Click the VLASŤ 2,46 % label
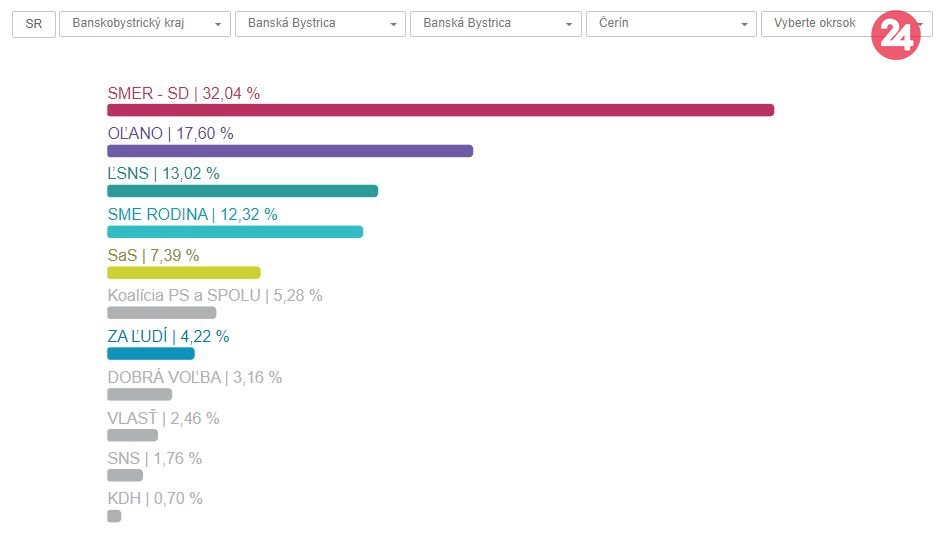Screen dimensions: 939x534 point(163,418)
